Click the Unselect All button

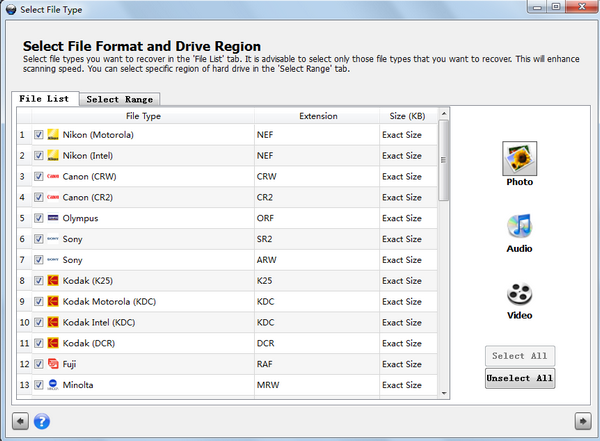click(x=520, y=378)
